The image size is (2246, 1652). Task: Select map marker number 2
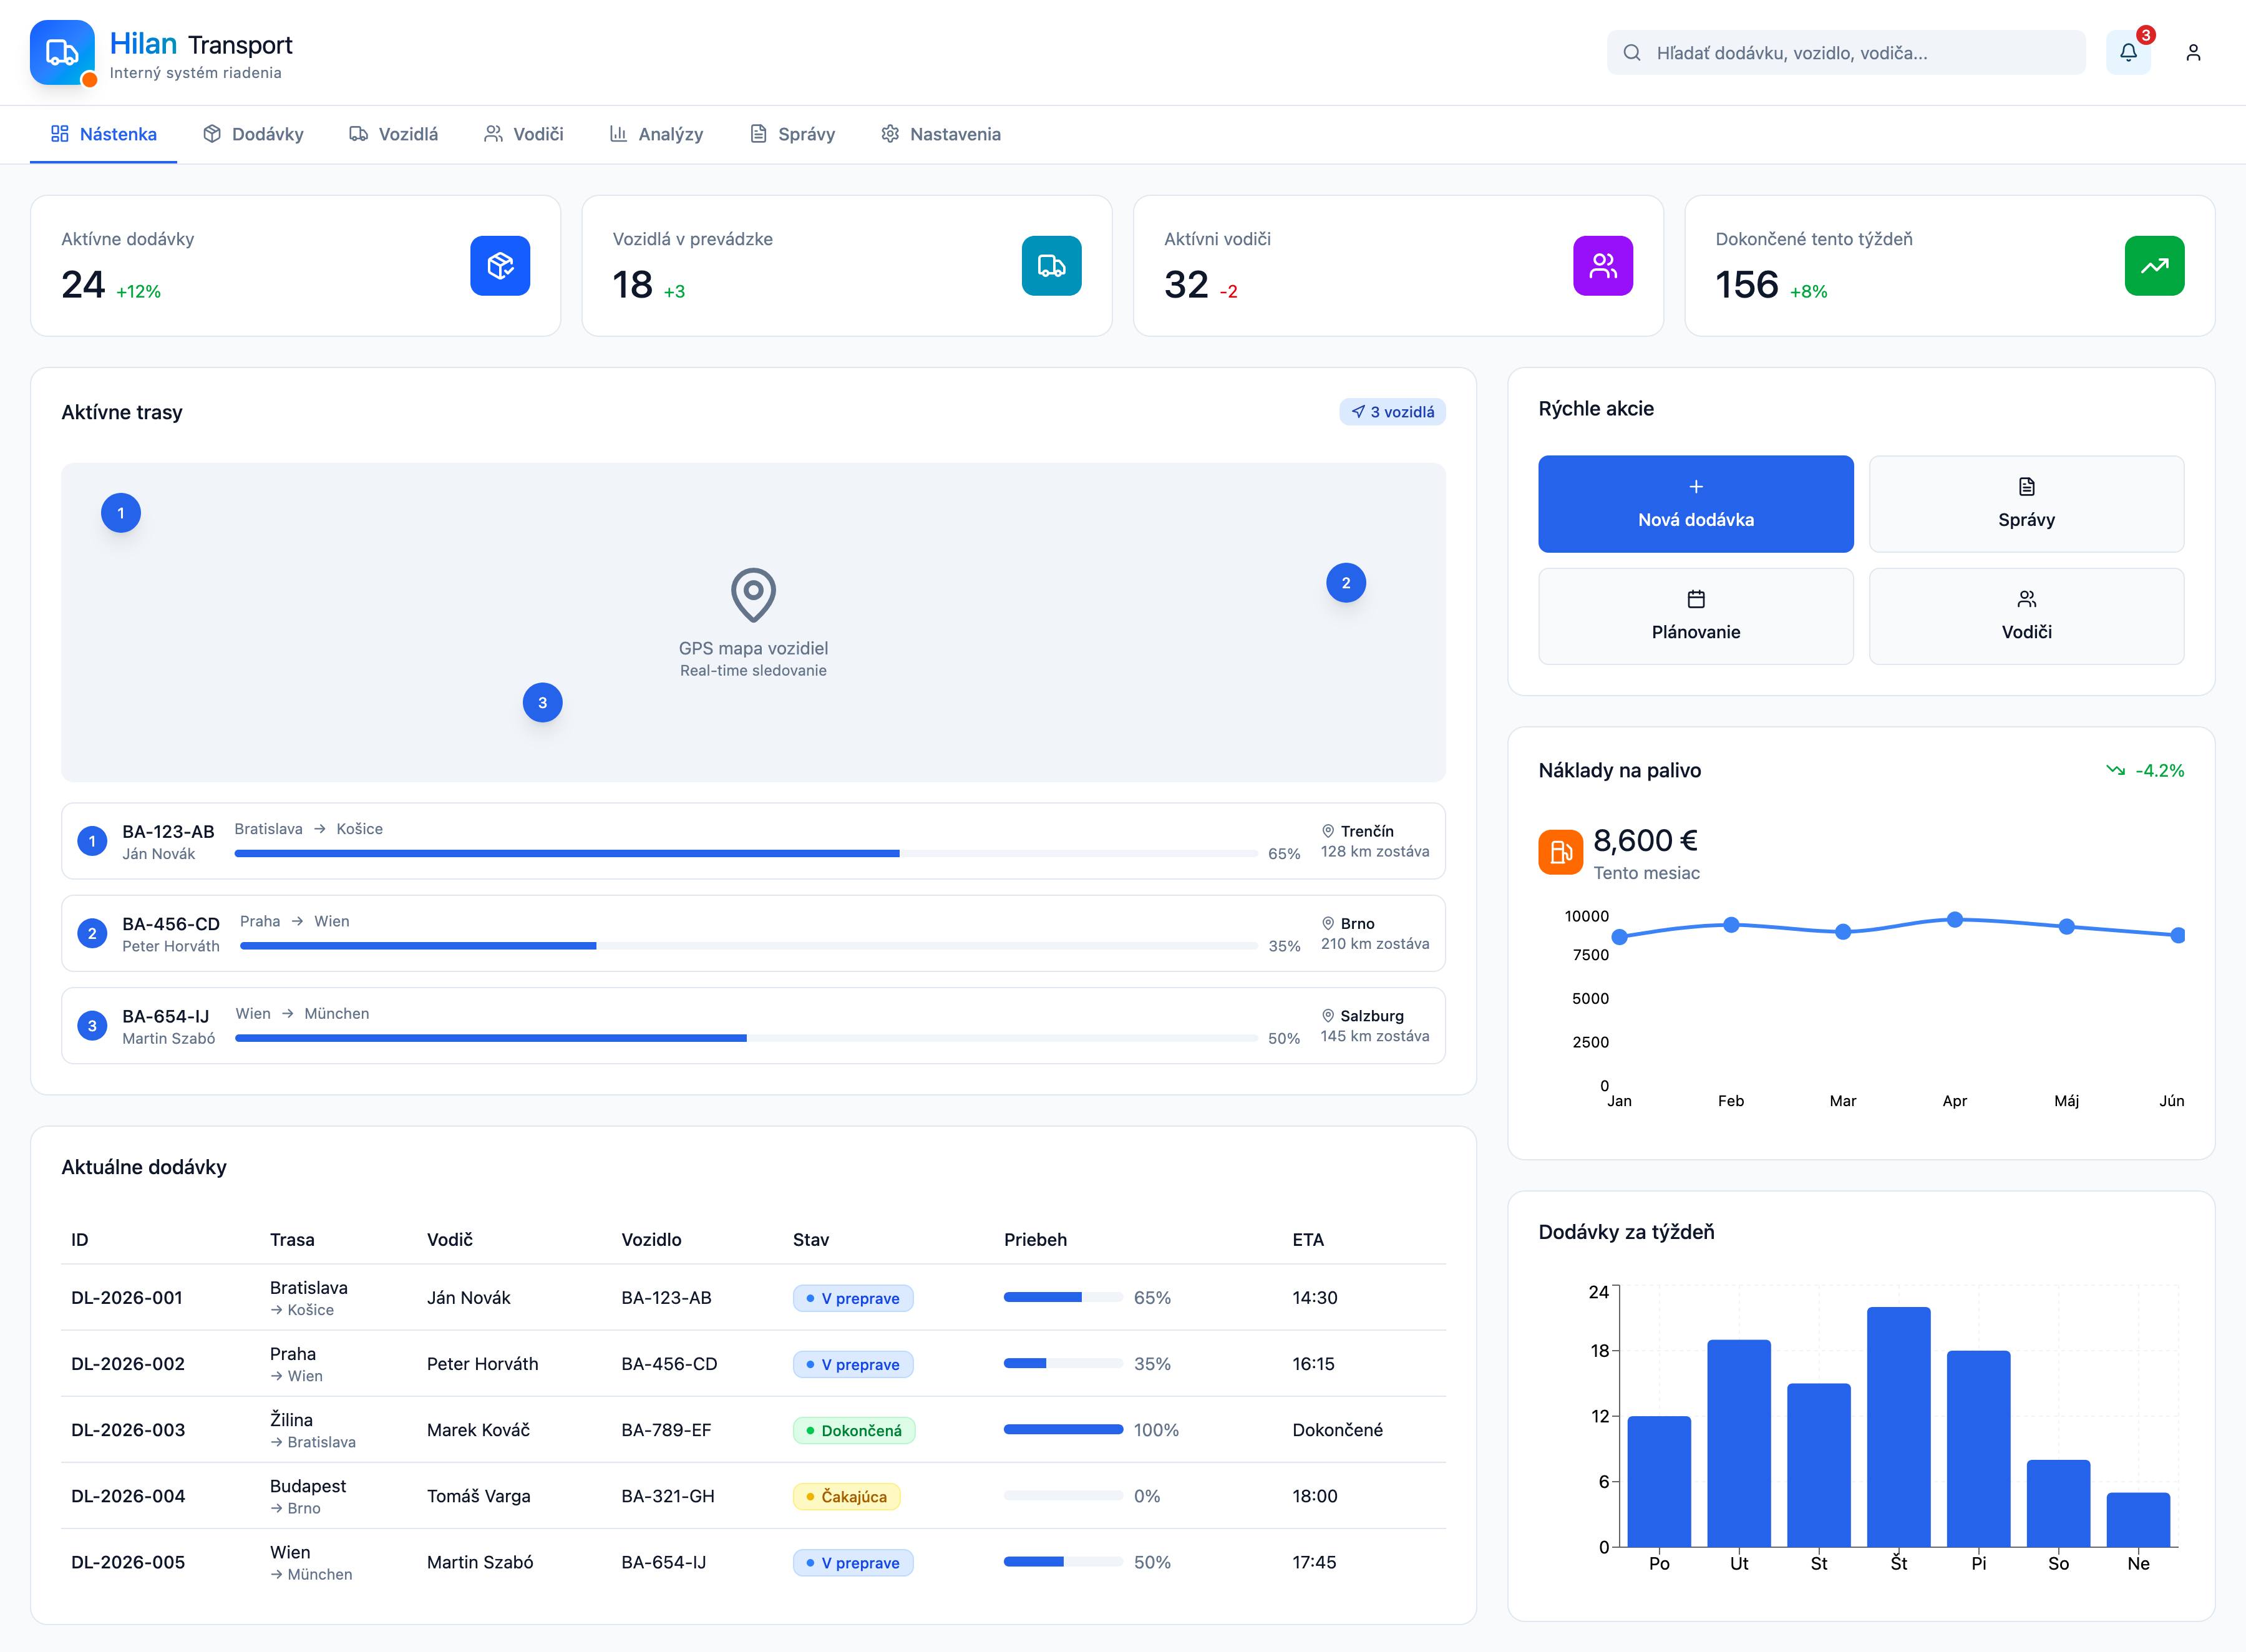[1345, 583]
